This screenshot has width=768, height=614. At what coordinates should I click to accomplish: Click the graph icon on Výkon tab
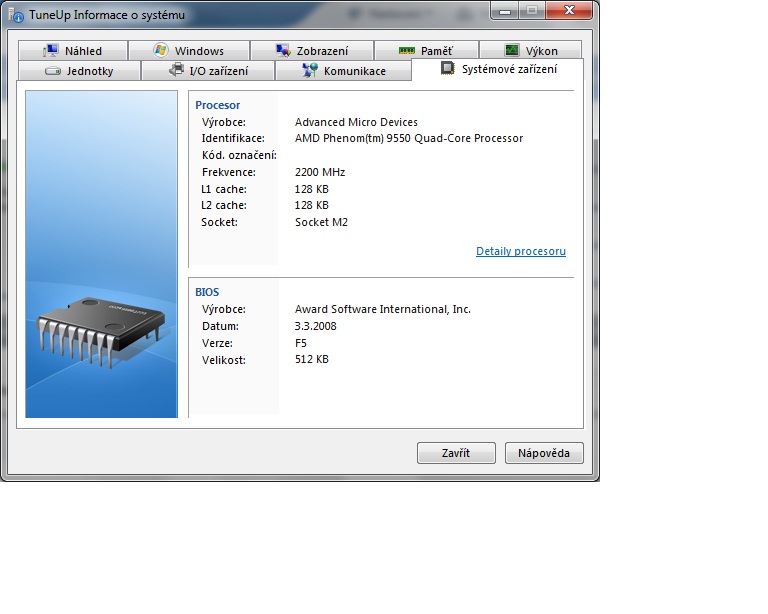coord(511,50)
